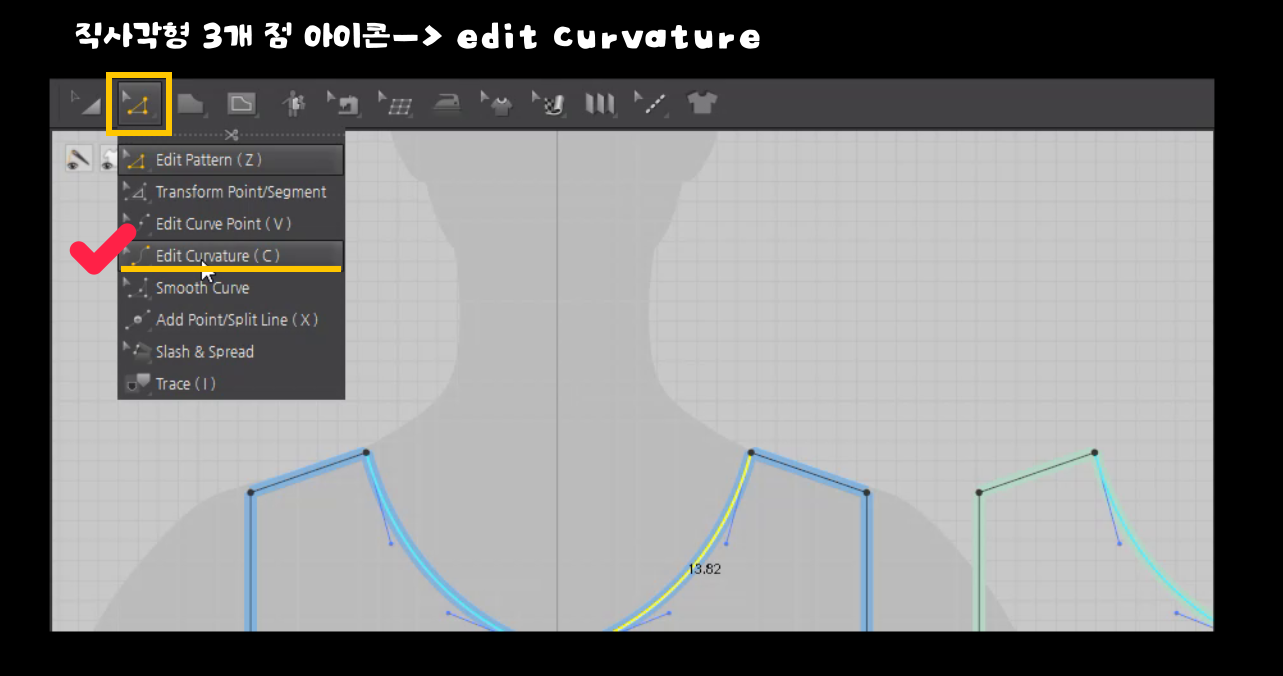1283x676 pixels.
Task: Select the grid texture edit tool
Action: coord(397,103)
